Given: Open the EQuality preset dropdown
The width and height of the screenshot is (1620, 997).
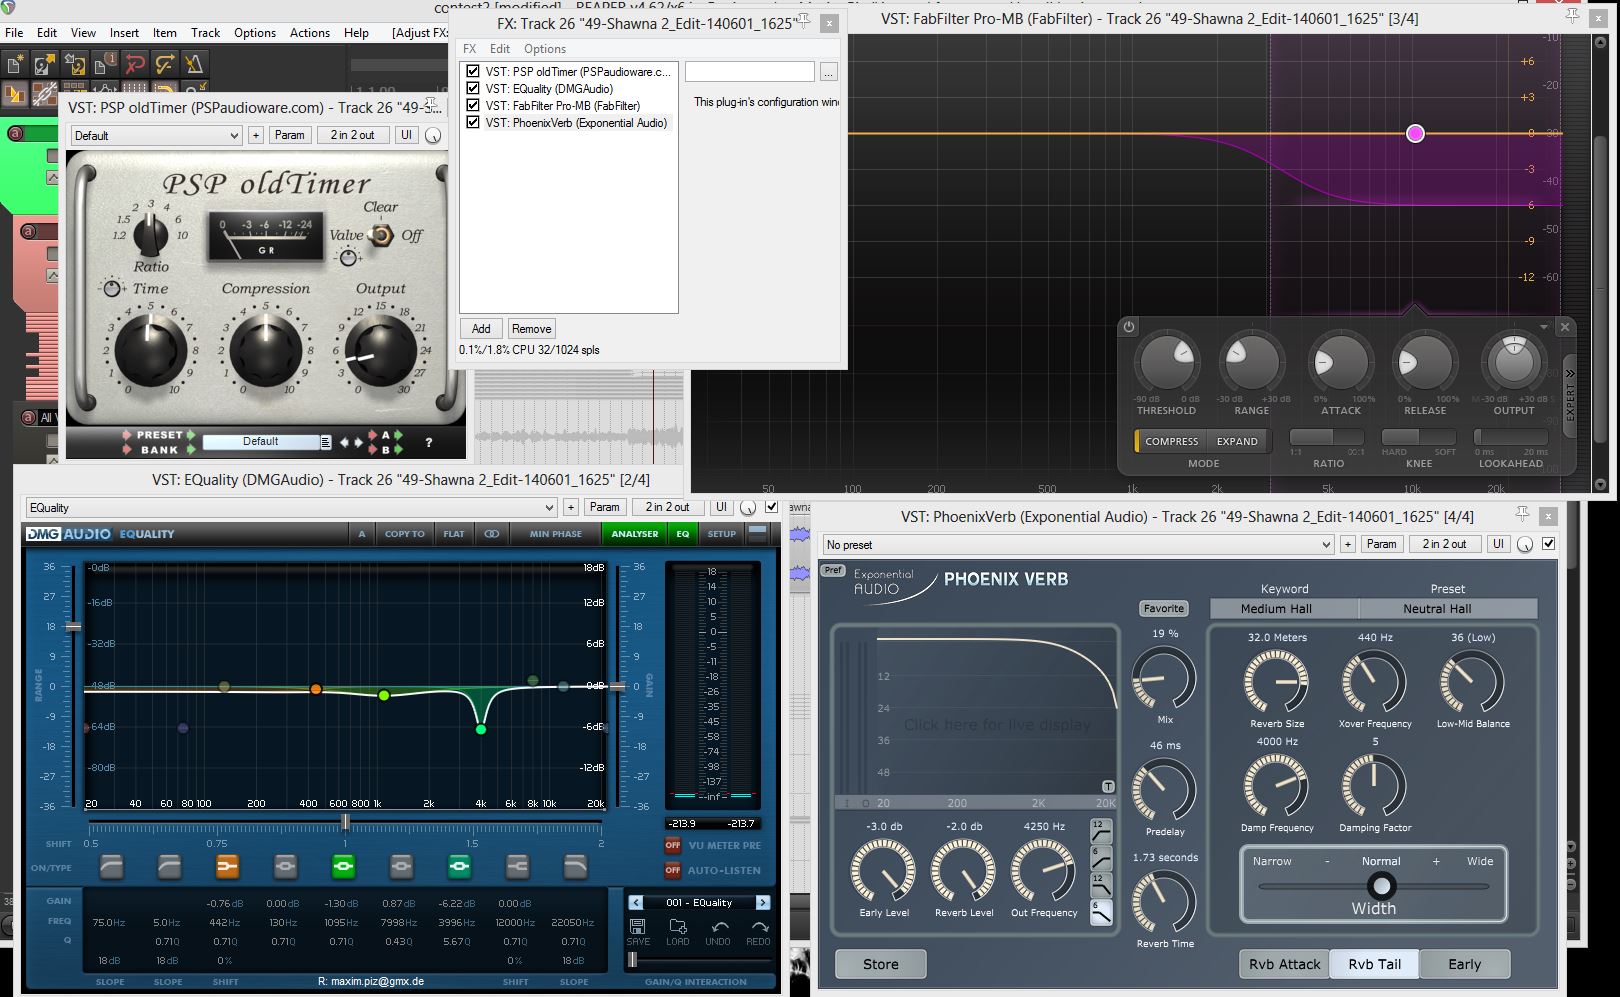Looking at the screenshot, I should click(290, 507).
